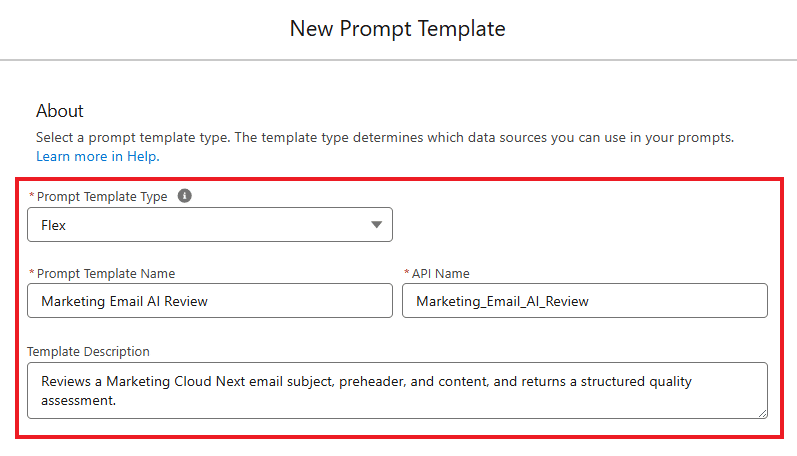Focus the API Name input field
Viewport: 797px width, 456px height.
(585, 301)
